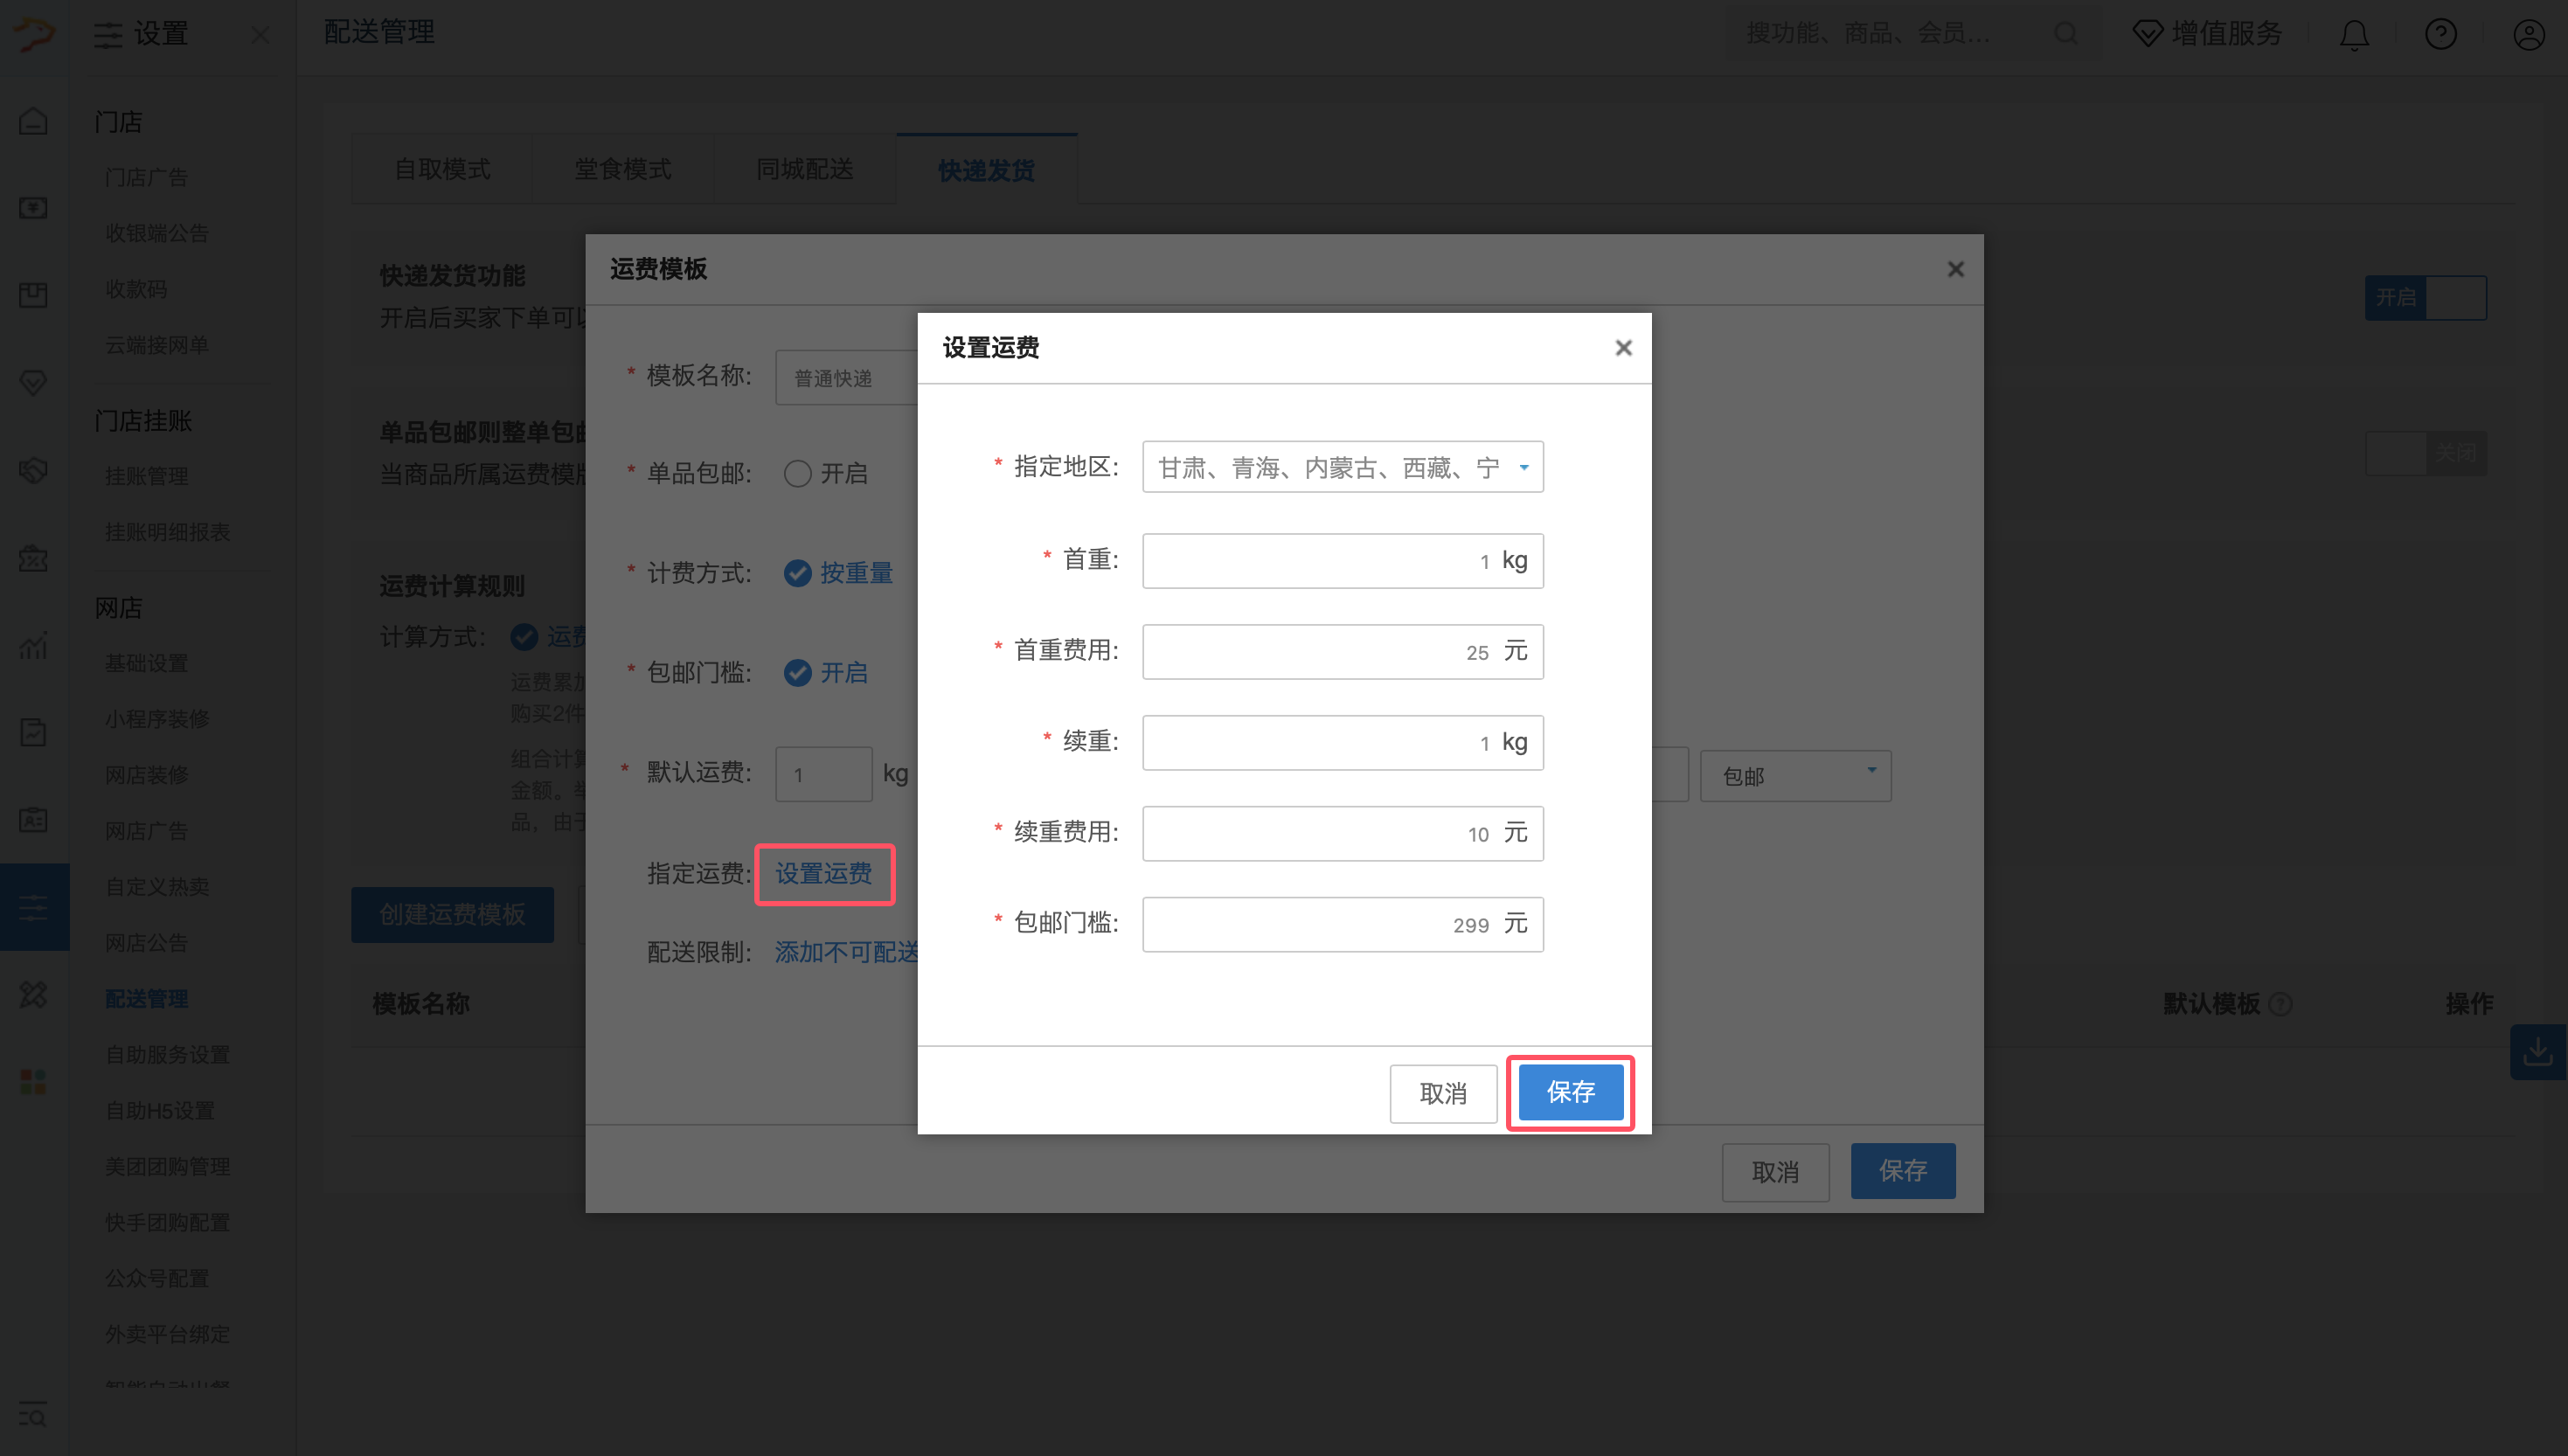The image size is (2568, 1456).
Task: Open the 包邮 dropdown selector
Action: (x=1795, y=776)
